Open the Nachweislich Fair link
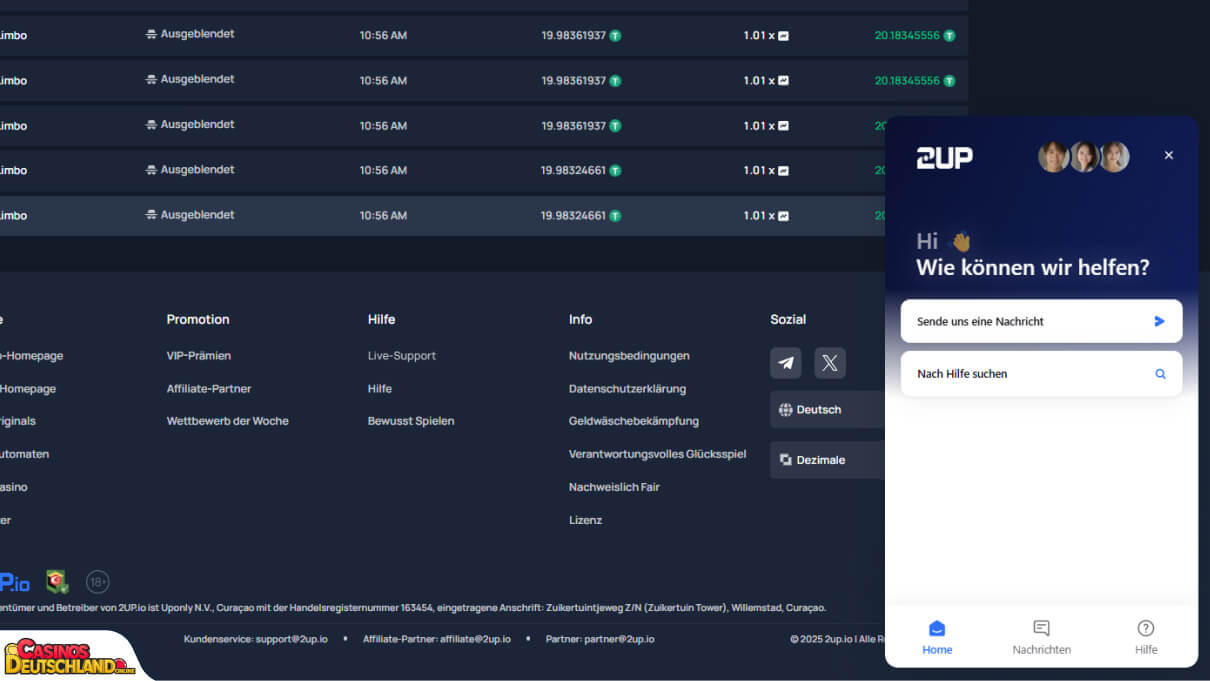1210x681 pixels. (614, 487)
